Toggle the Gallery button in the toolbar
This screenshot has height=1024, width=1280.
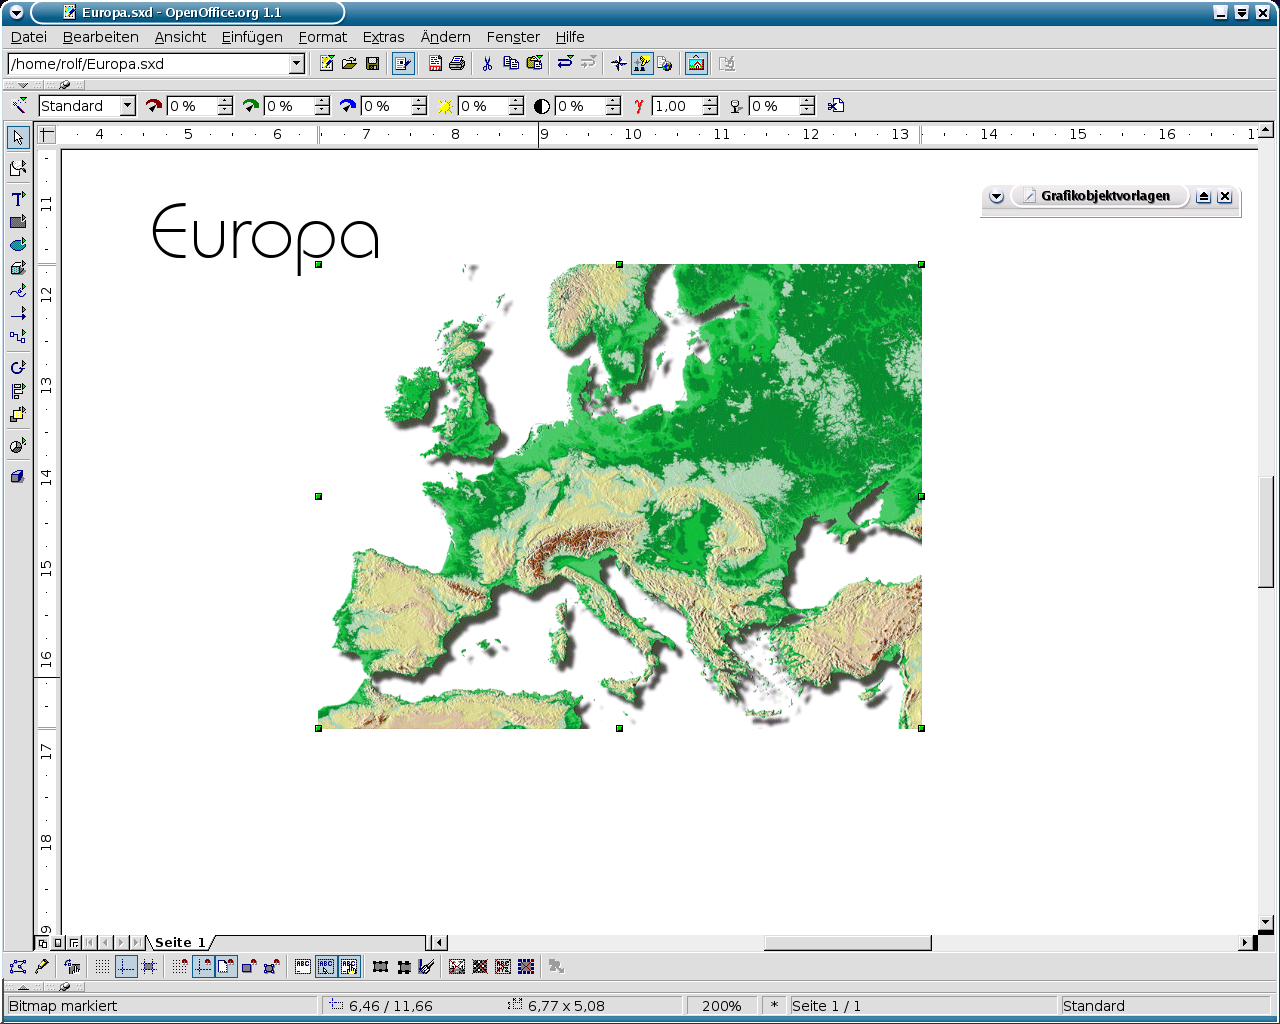[x=697, y=64]
